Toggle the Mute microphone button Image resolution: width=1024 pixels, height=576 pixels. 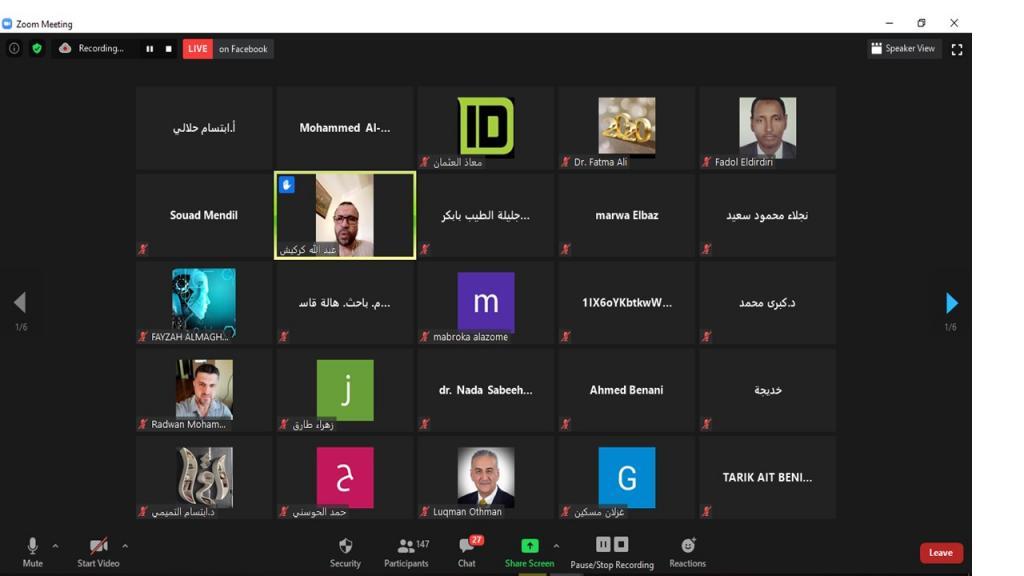click(32, 546)
